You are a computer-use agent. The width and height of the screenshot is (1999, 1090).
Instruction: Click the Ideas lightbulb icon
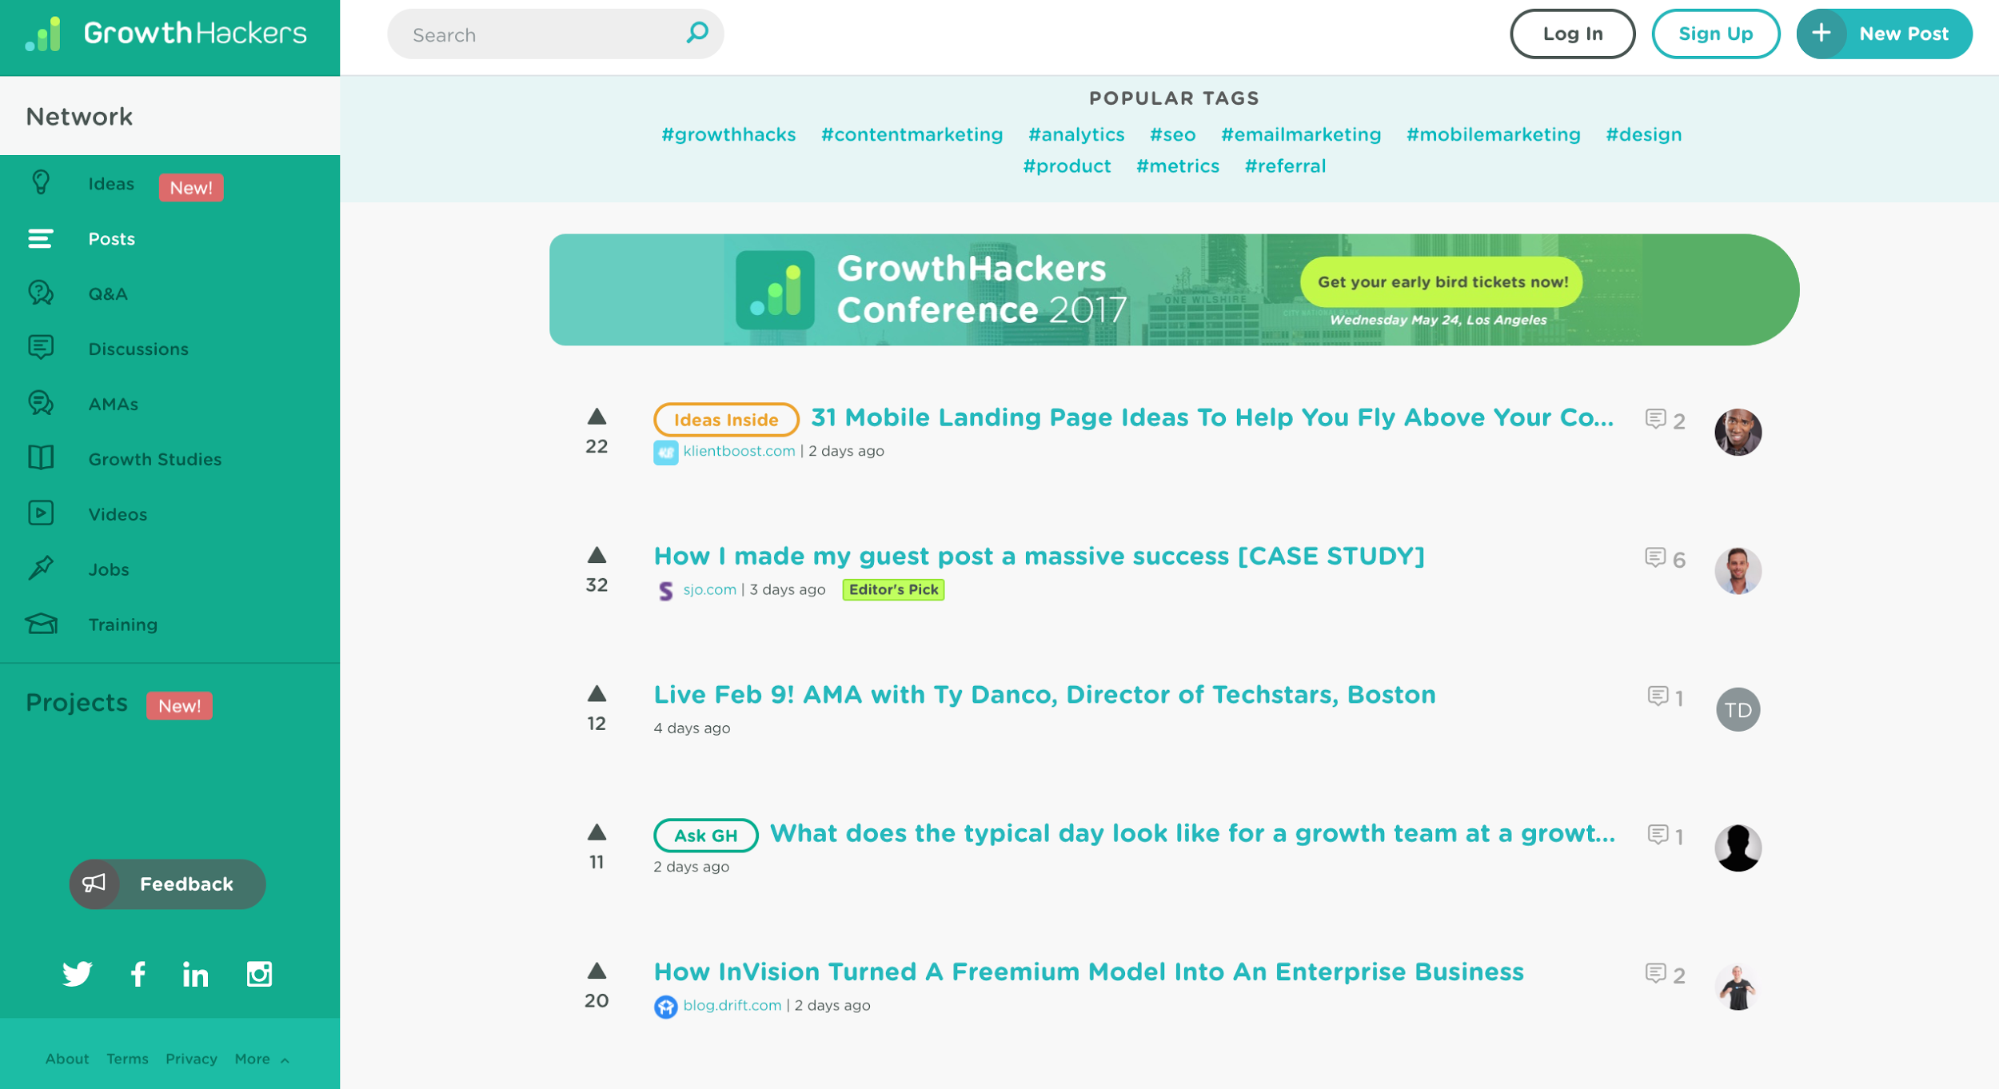coord(41,183)
